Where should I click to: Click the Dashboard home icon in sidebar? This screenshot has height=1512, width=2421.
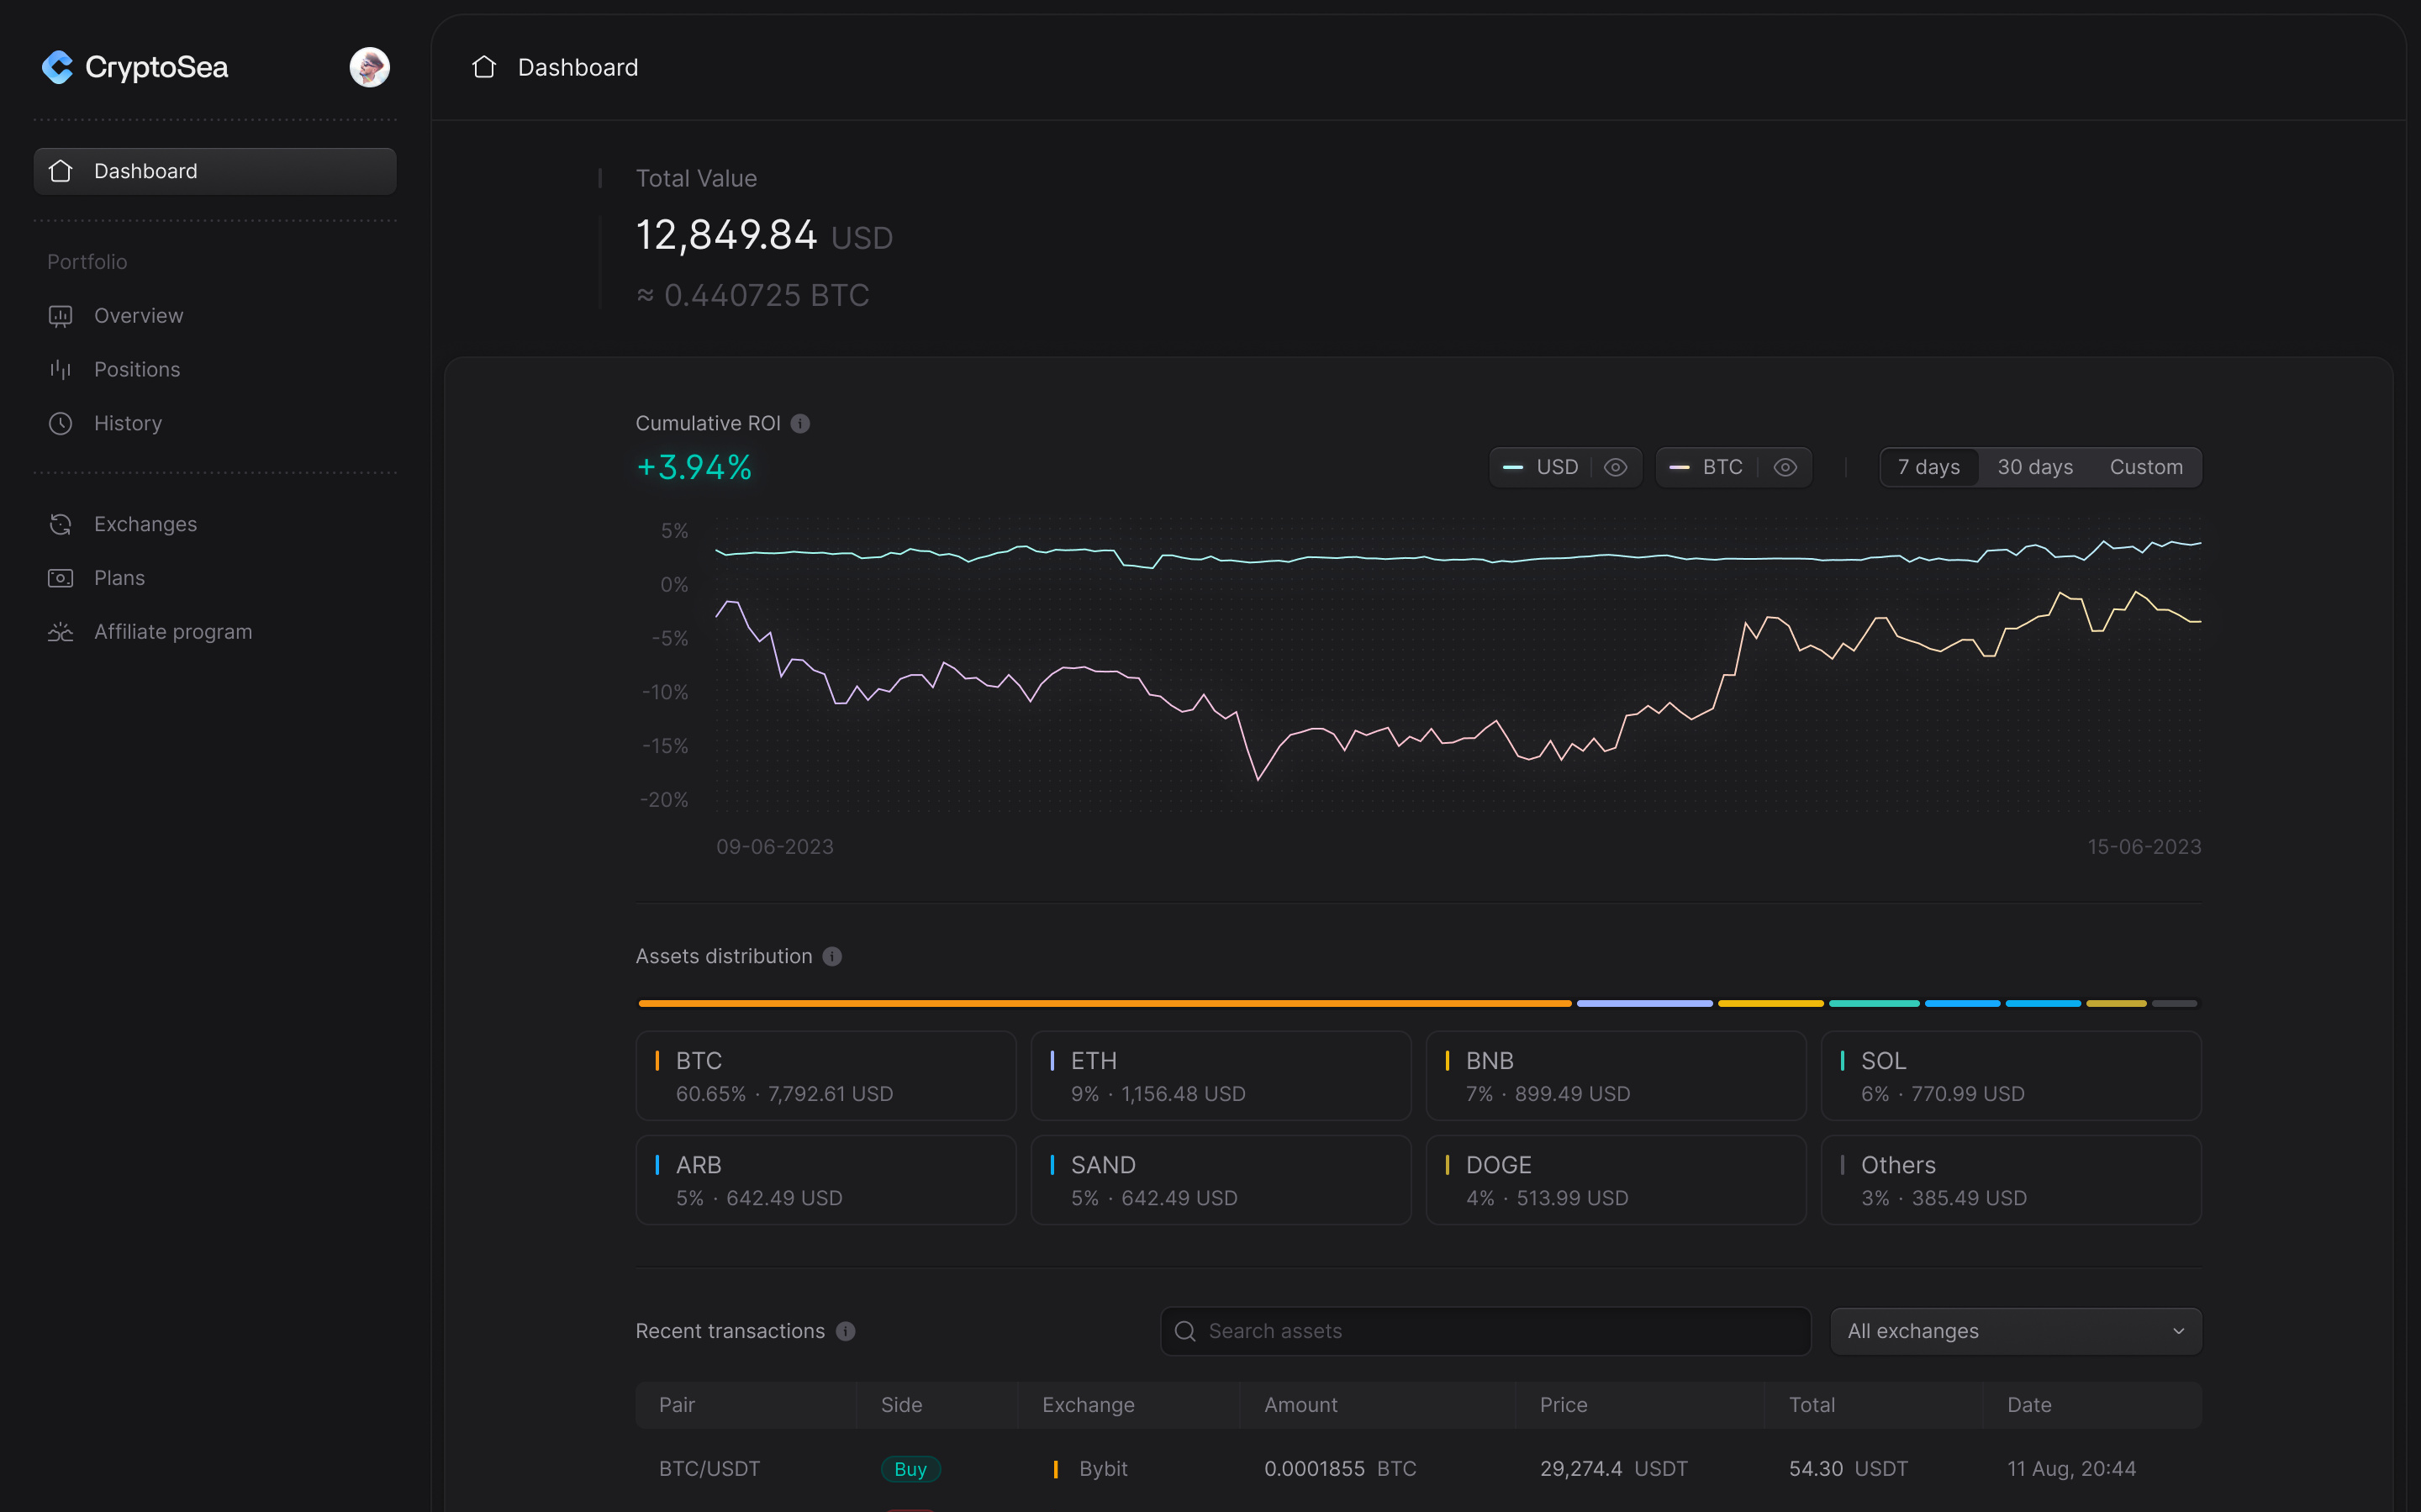click(61, 171)
